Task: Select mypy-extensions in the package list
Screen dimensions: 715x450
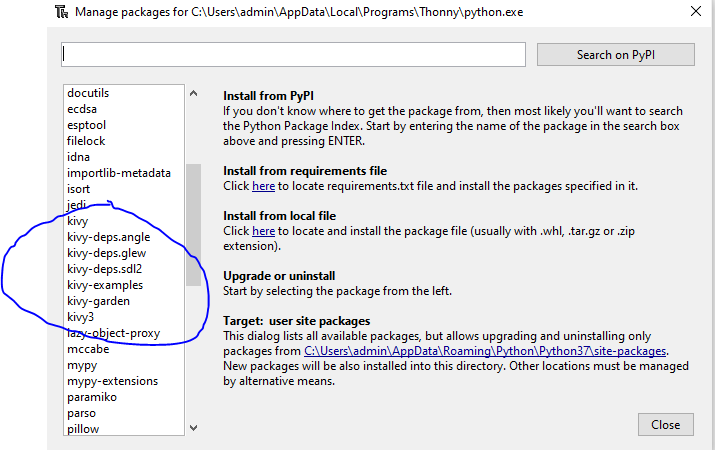Action: pos(112,381)
